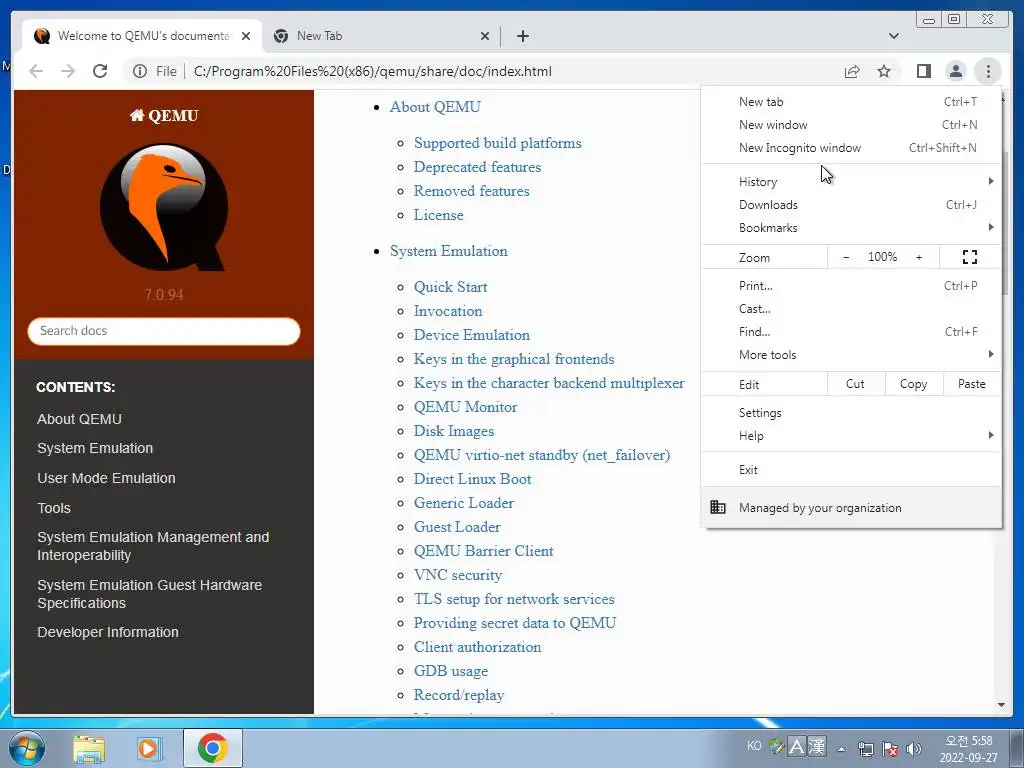Open Settings from the Chrome menu
This screenshot has width=1024, height=768.
tap(851, 413)
